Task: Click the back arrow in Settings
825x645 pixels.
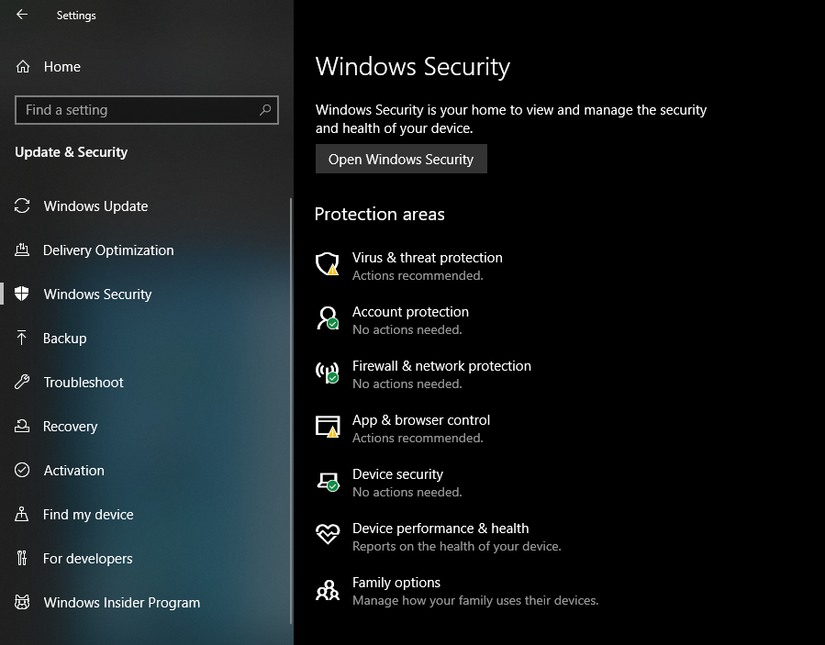Action: coord(22,15)
